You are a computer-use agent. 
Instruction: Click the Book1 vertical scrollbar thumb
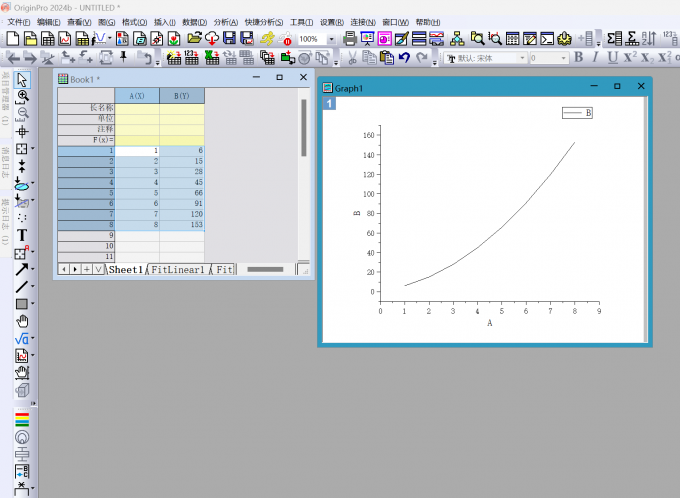tap(304, 128)
